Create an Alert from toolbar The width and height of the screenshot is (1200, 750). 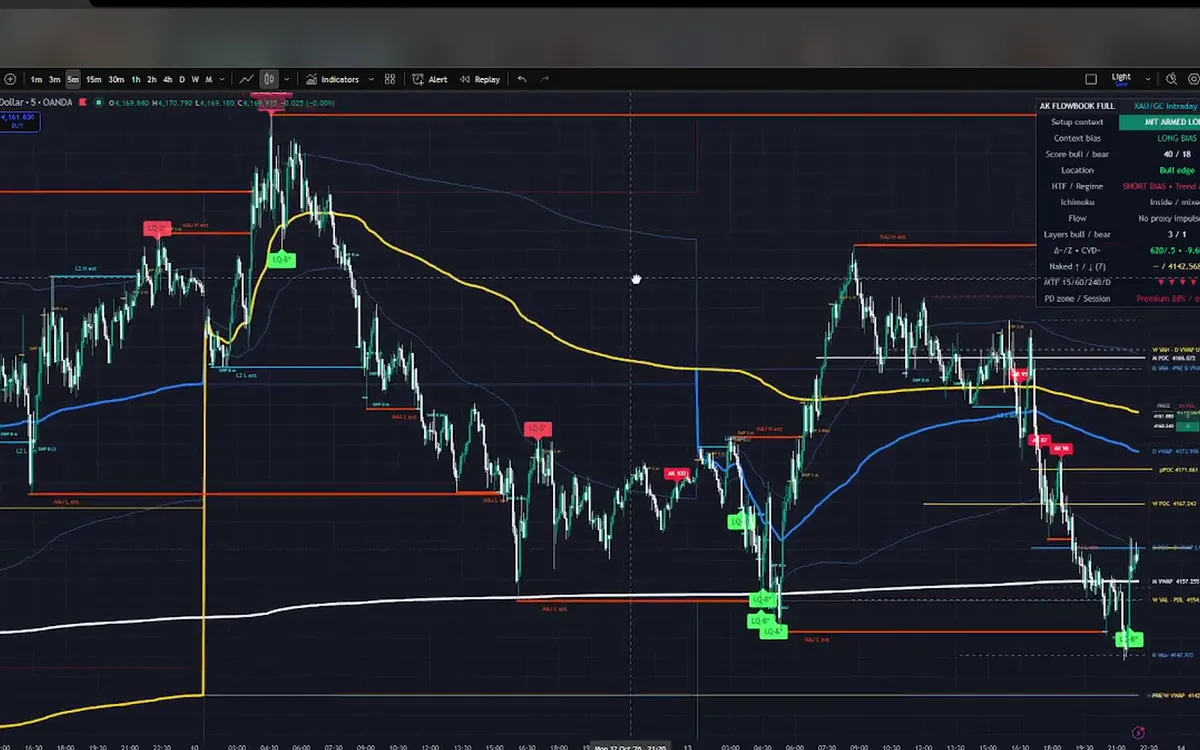430,79
